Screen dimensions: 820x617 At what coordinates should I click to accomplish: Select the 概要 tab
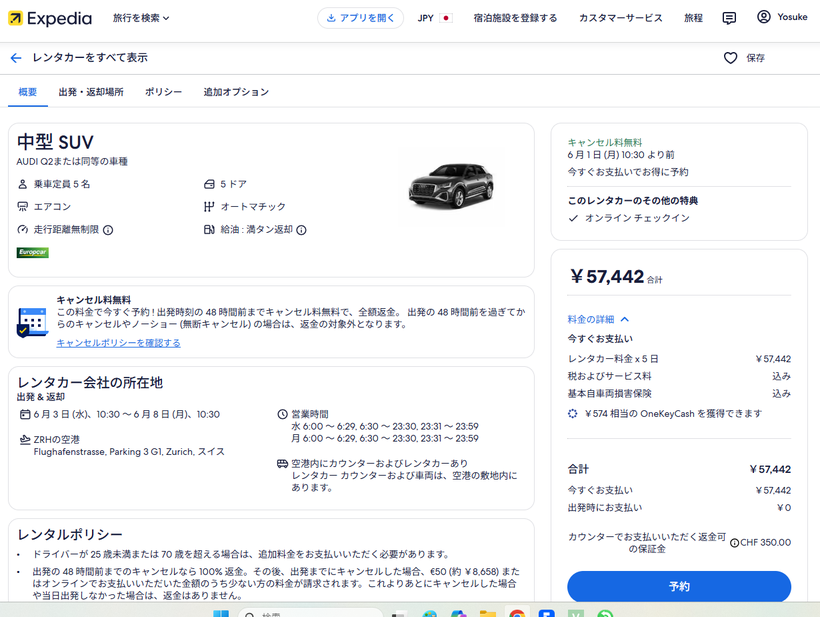click(28, 92)
